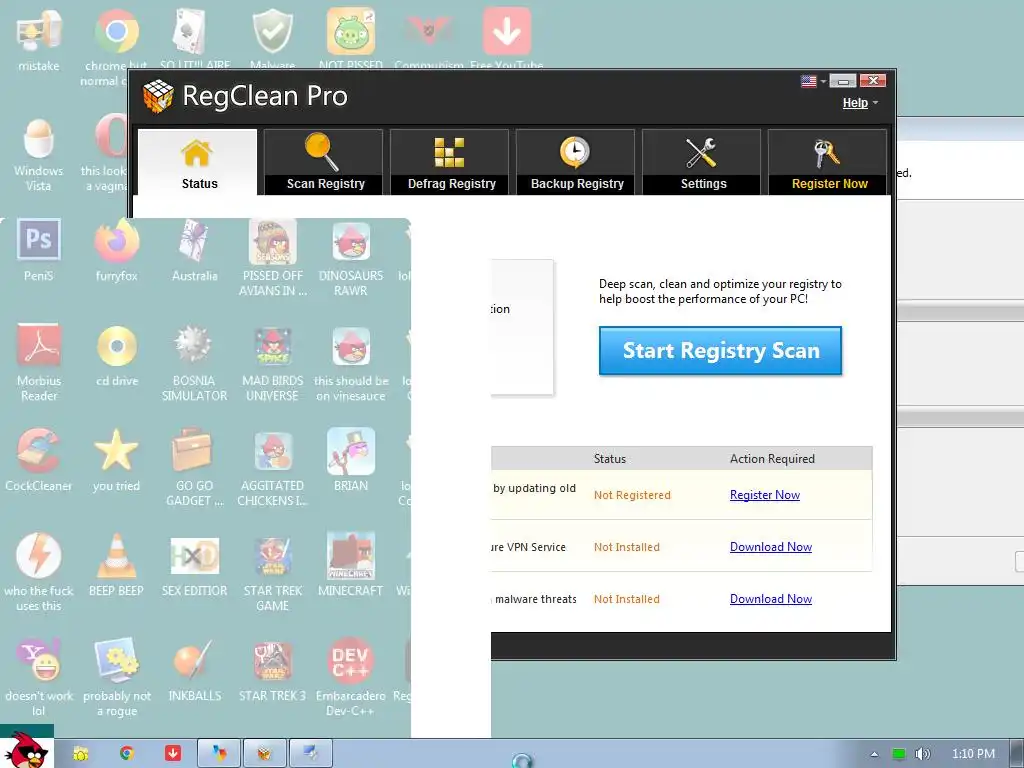The image size is (1024, 768).
Task: Open the Help dropdown menu
Action: tap(859, 103)
